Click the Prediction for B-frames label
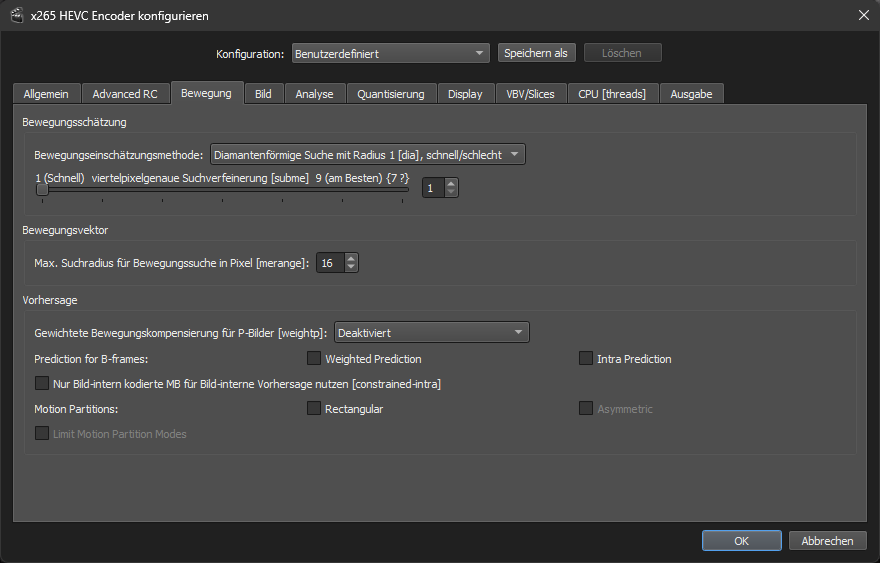 click(x=91, y=359)
